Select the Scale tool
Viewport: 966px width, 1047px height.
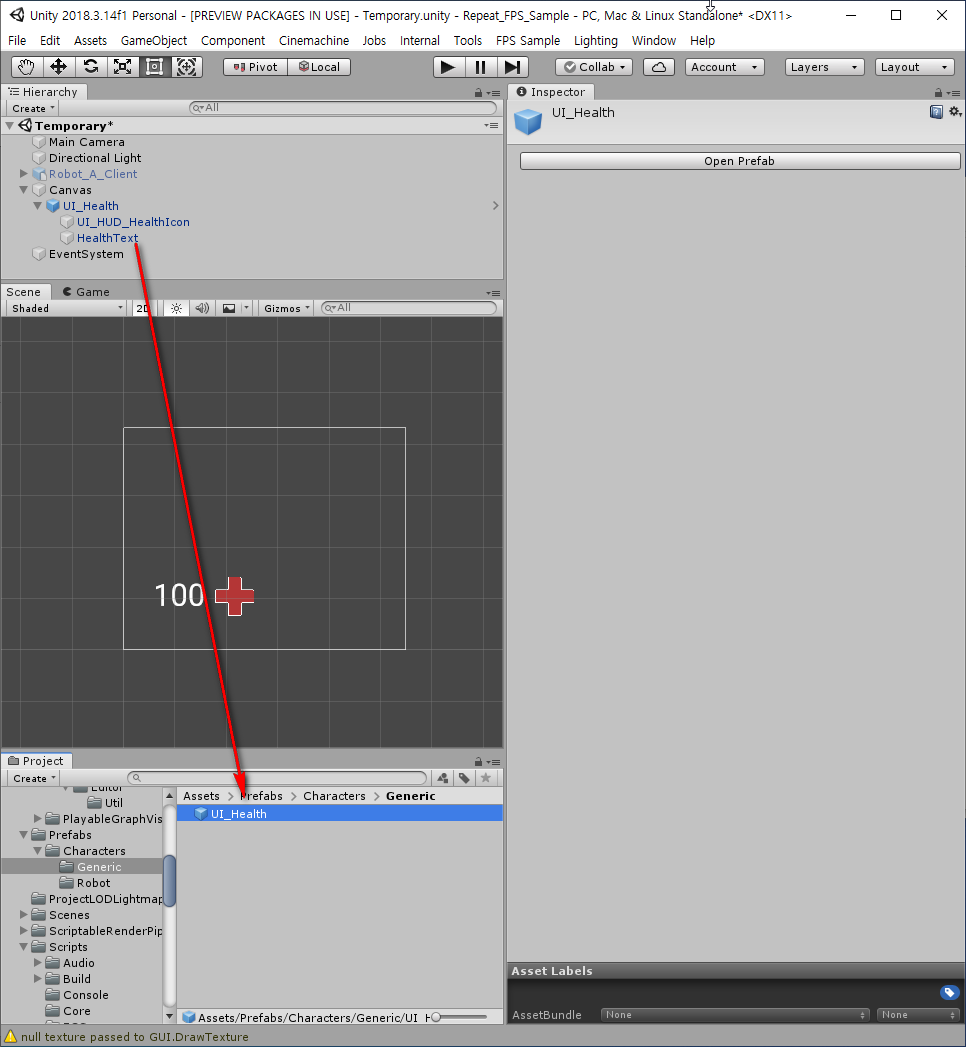click(123, 67)
